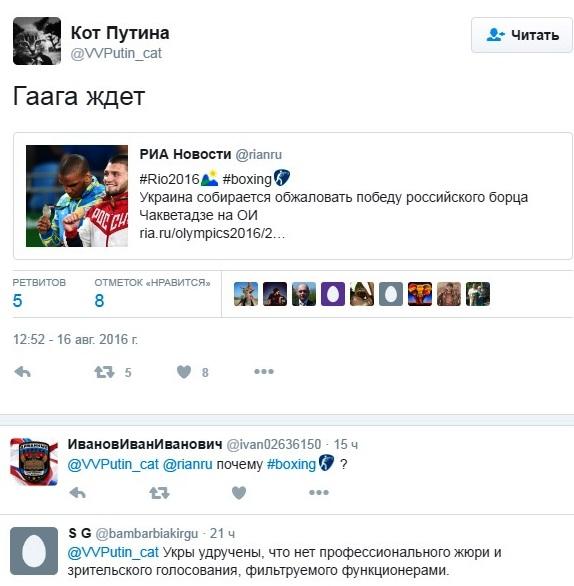Reply to the main Кот Путина tweet
Viewport: 574px width, 586px height.
[x=22, y=372]
